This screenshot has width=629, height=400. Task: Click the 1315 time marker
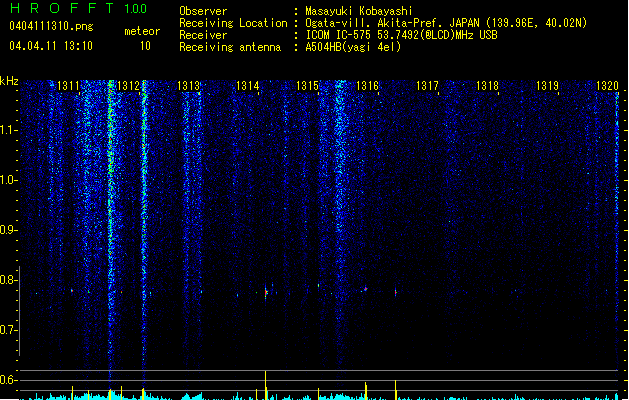308,86
